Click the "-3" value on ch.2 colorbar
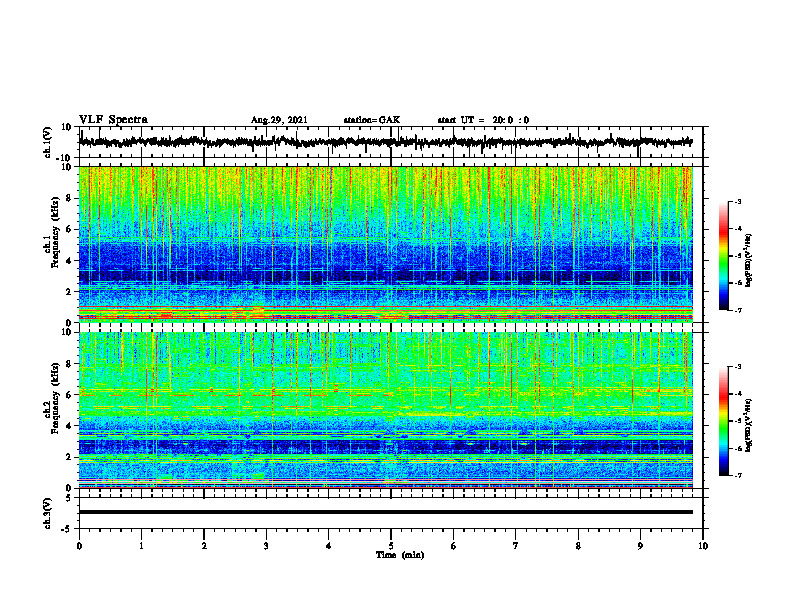 (738, 367)
